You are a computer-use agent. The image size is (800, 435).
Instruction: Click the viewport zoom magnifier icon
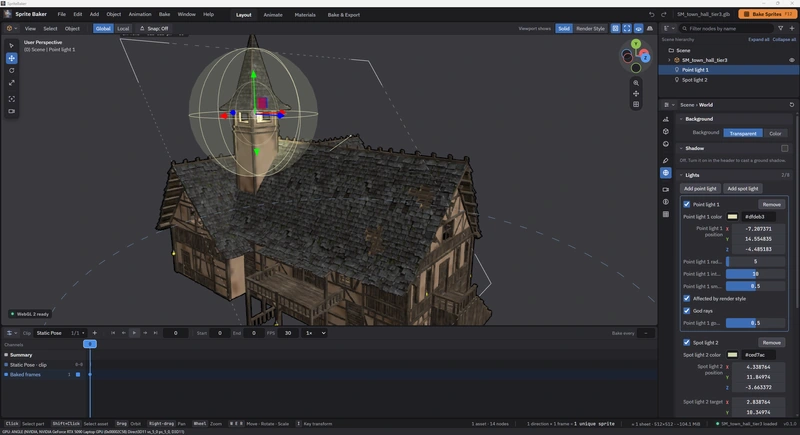click(636, 83)
